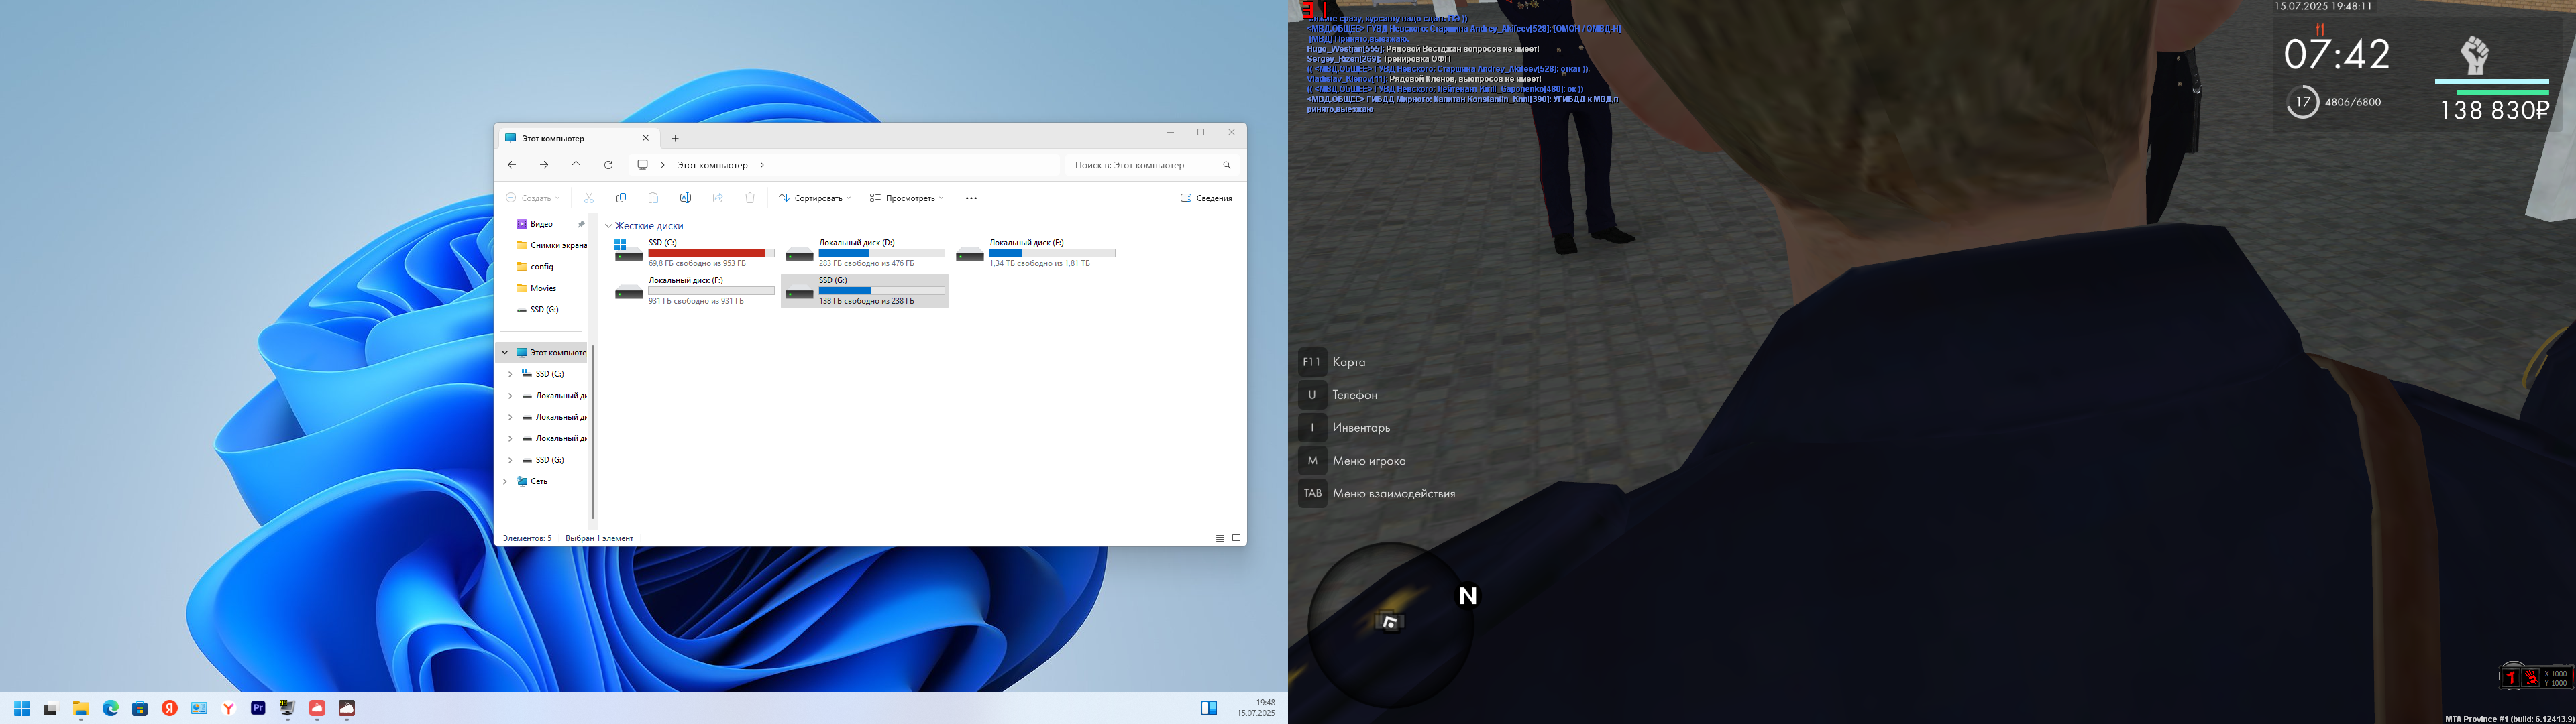This screenshot has height=724, width=2576.
Task: Click the Delete trash icon
Action: tap(750, 198)
